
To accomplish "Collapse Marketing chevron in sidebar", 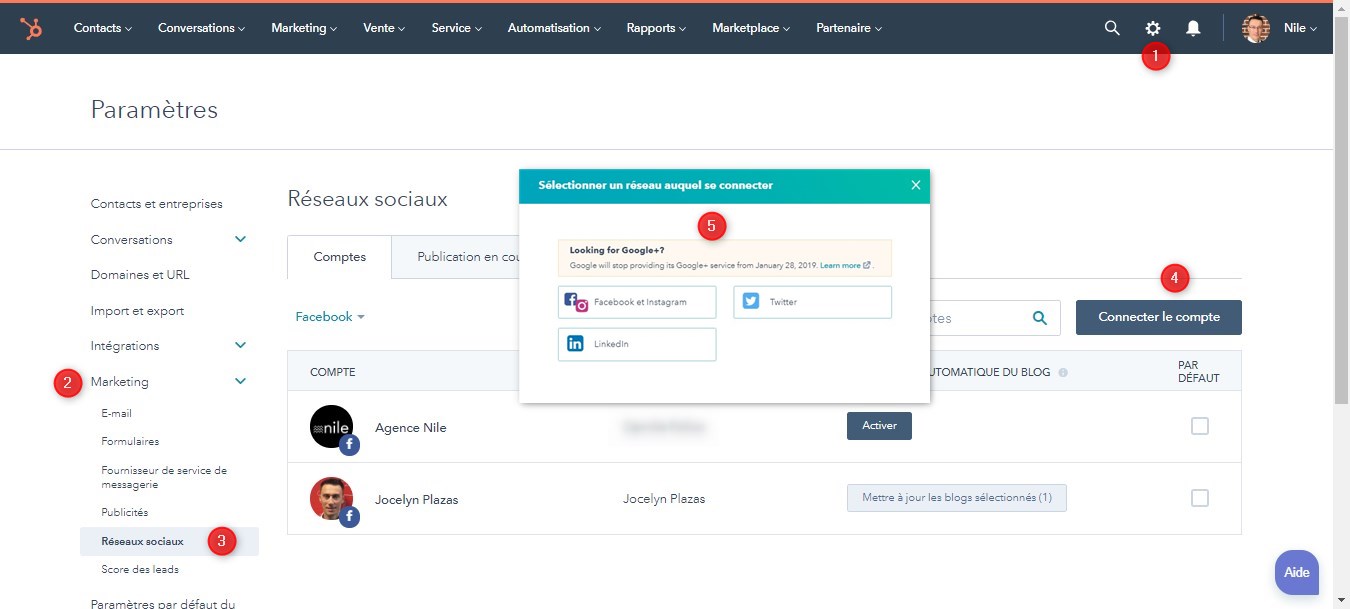I will pyautogui.click(x=240, y=381).
